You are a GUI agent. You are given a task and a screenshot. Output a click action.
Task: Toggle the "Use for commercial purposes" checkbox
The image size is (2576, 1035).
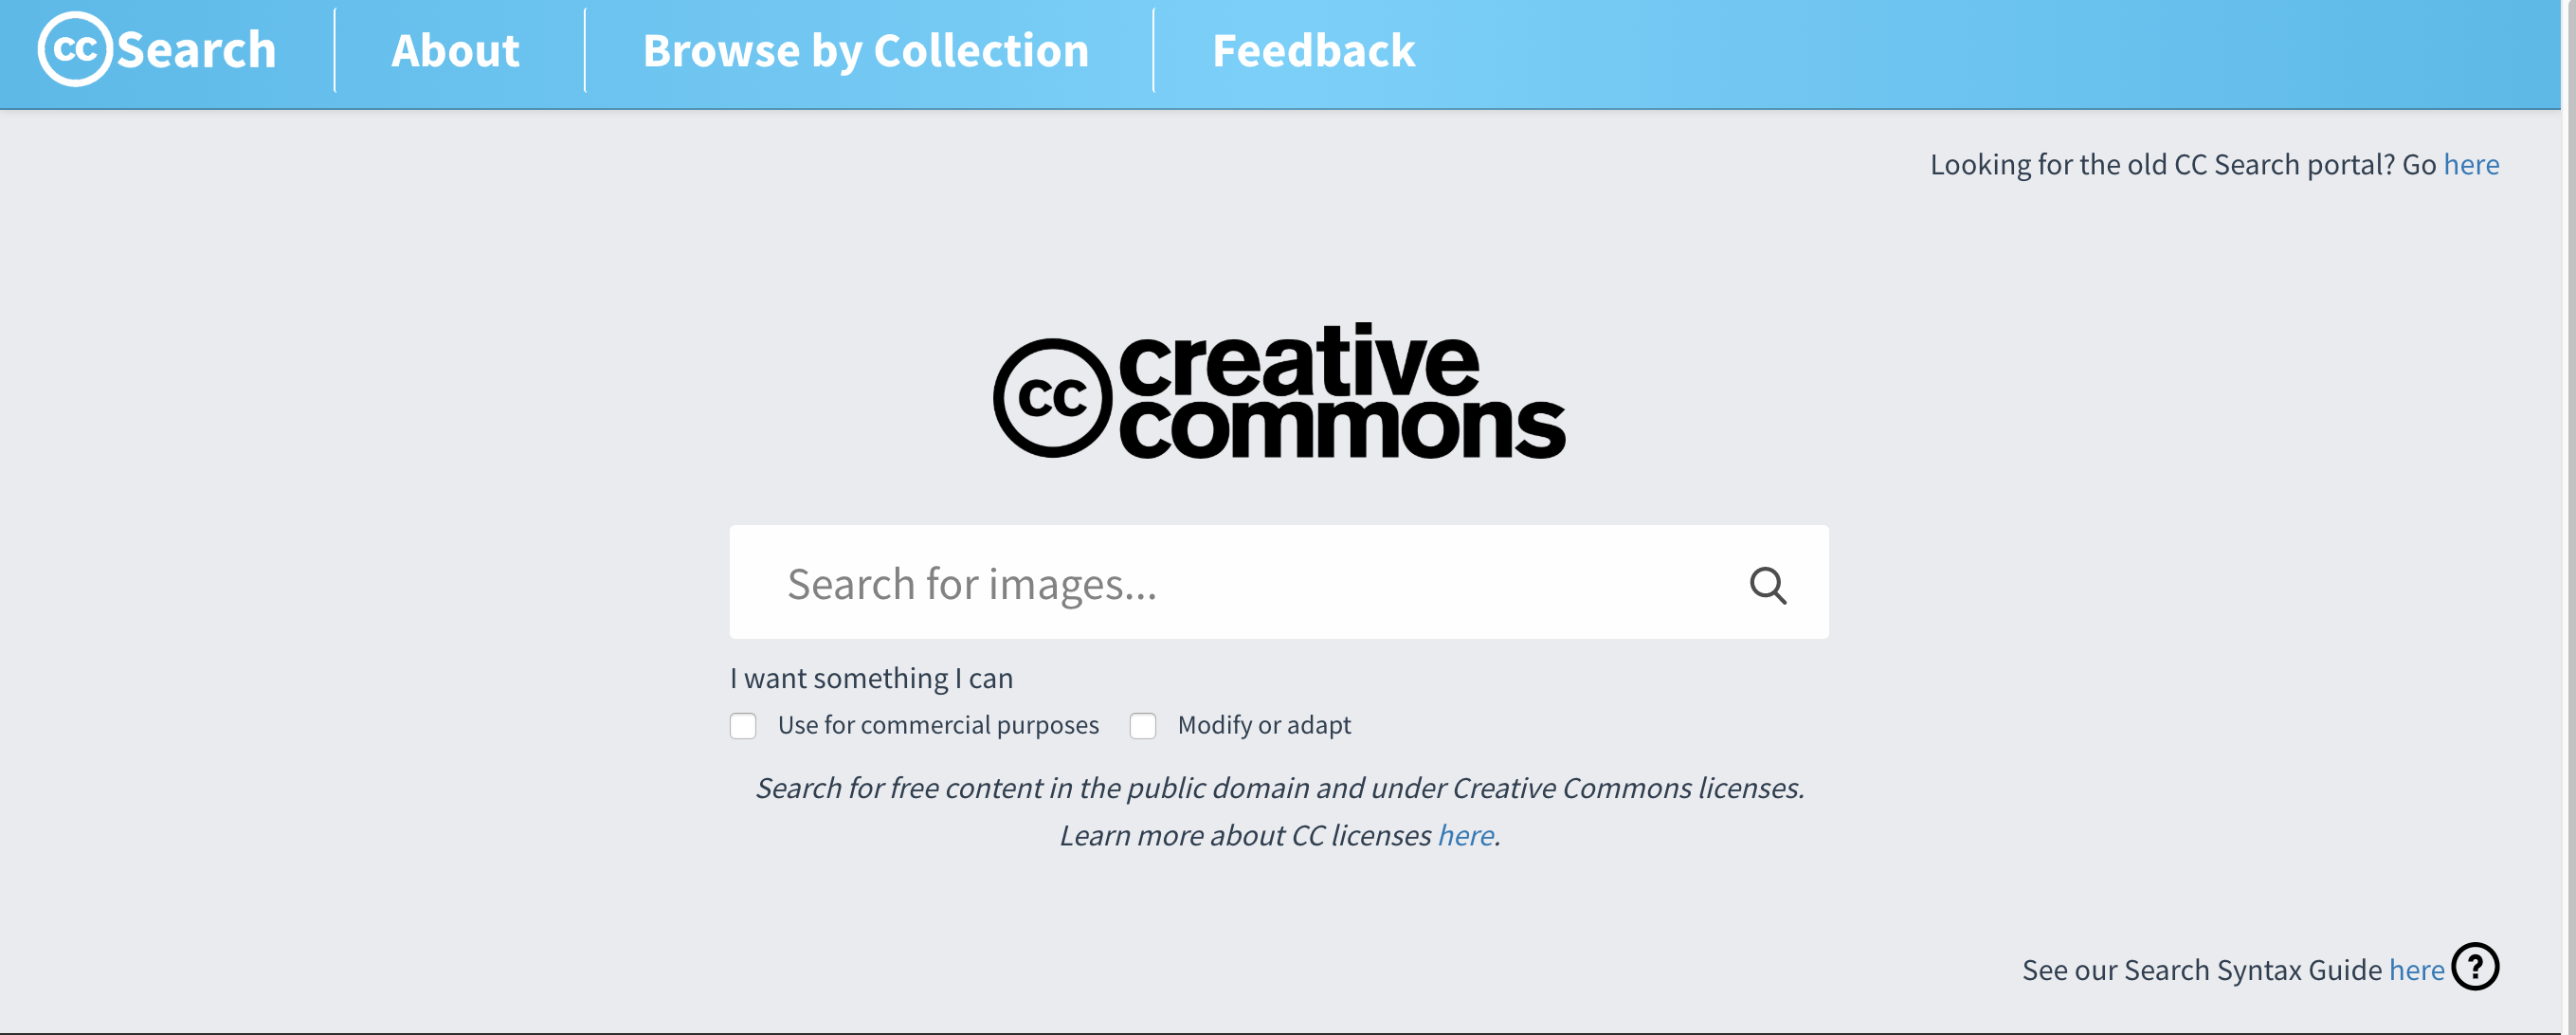pyautogui.click(x=743, y=725)
